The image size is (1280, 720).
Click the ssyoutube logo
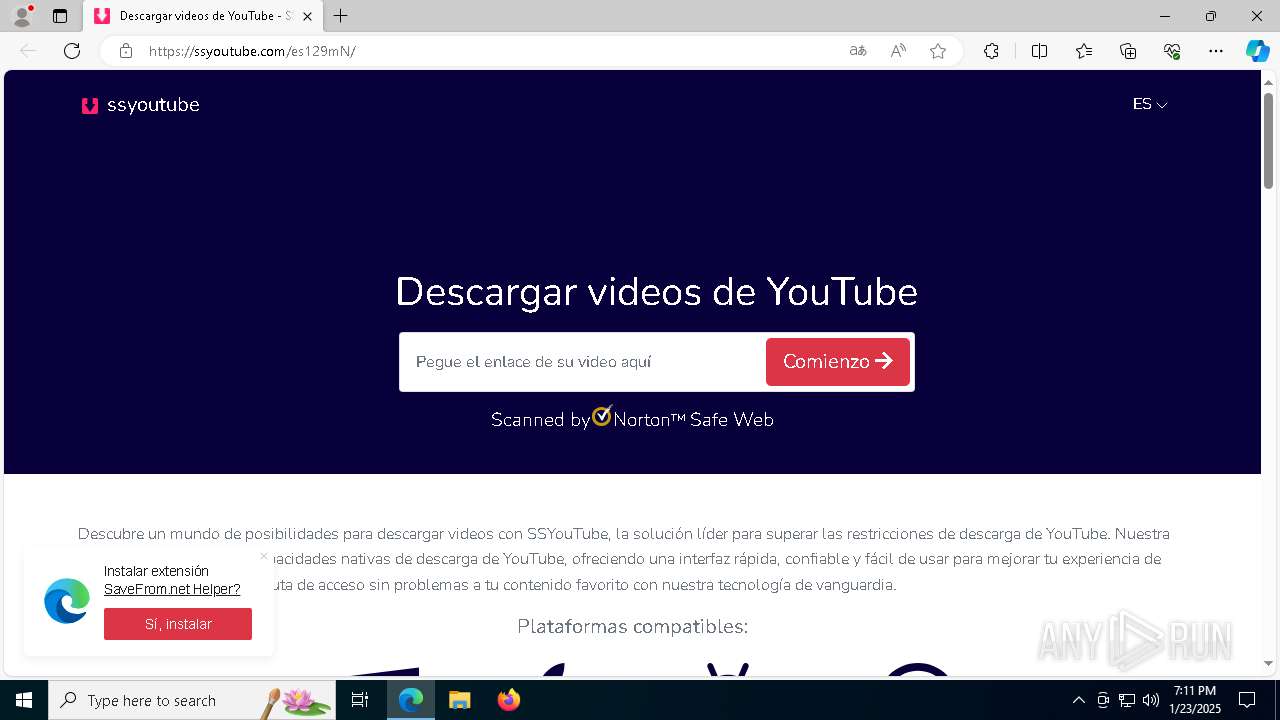[x=140, y=105]
